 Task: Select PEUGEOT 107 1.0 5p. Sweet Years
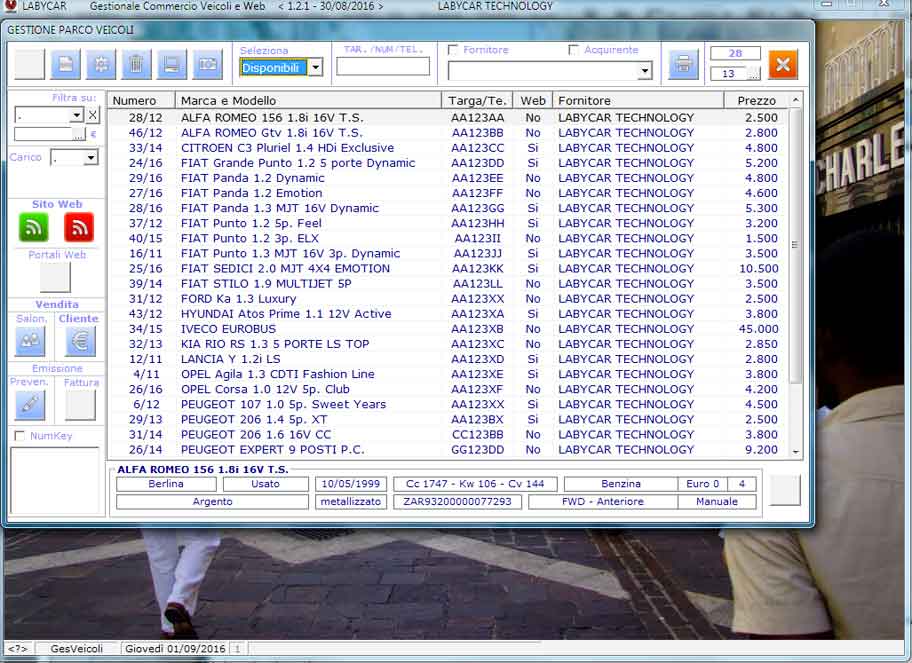[x=448, y=405]
